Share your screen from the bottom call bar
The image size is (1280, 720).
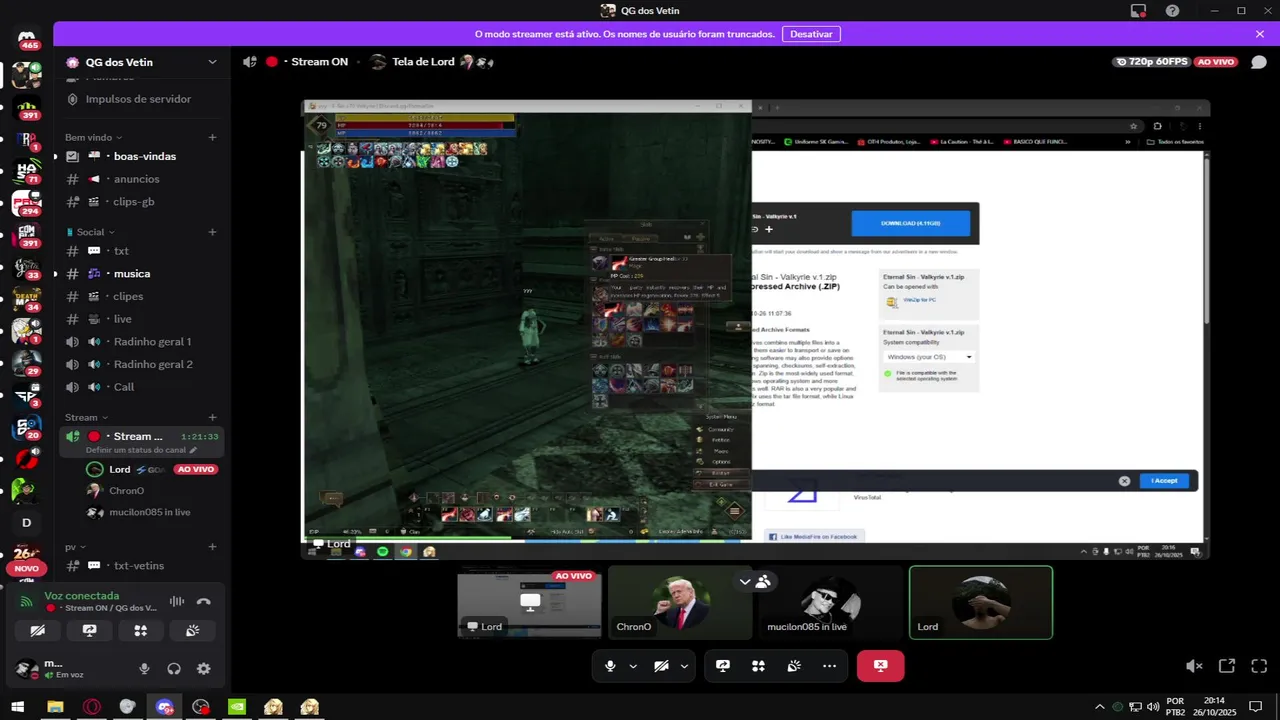click(x=723, y=666)
